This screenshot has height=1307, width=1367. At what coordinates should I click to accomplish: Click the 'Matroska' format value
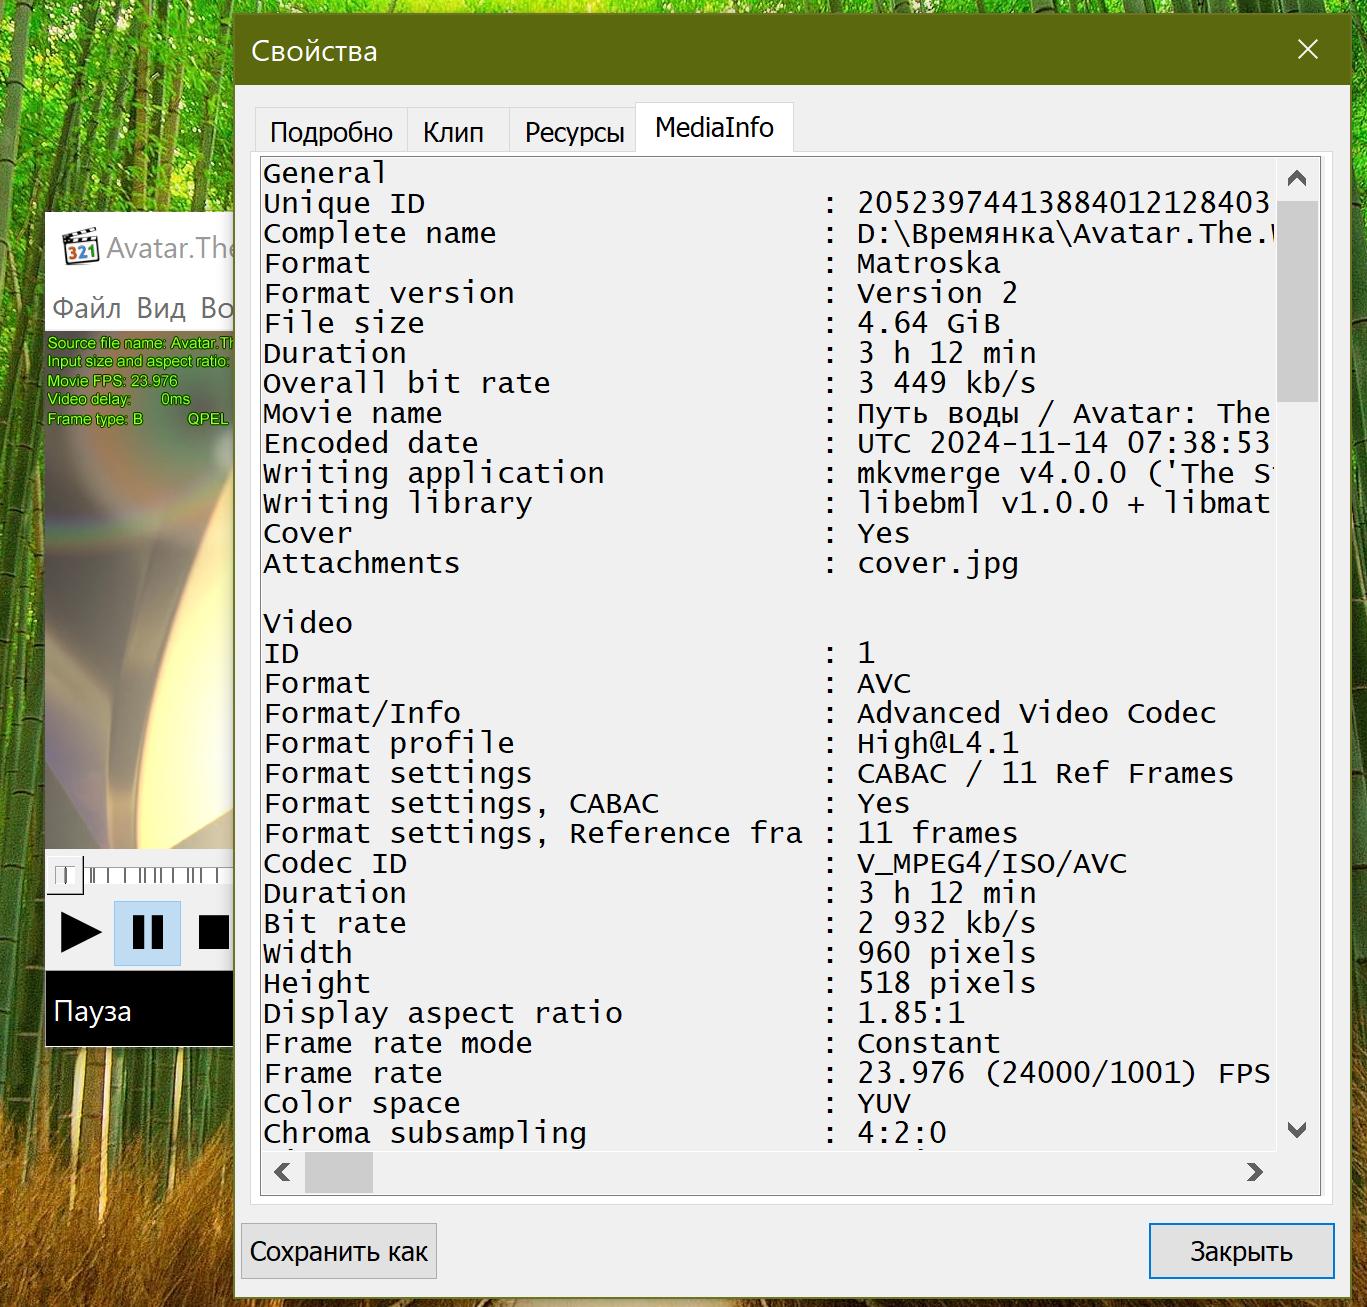pos(928,263)
